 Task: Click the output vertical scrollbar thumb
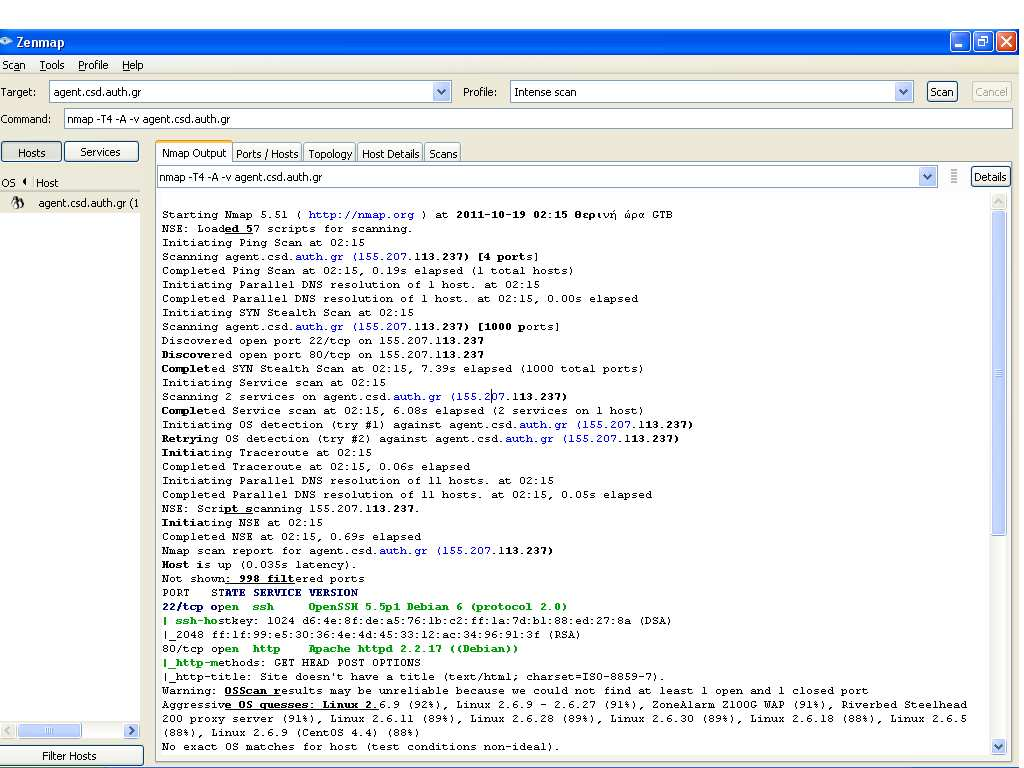point(998,373)
